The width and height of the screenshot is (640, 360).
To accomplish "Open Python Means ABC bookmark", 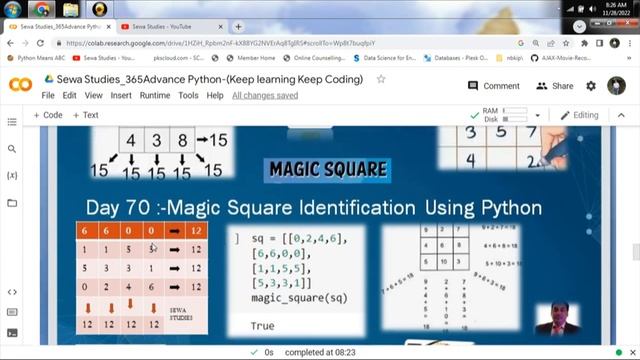I will [x=36, y=58].
